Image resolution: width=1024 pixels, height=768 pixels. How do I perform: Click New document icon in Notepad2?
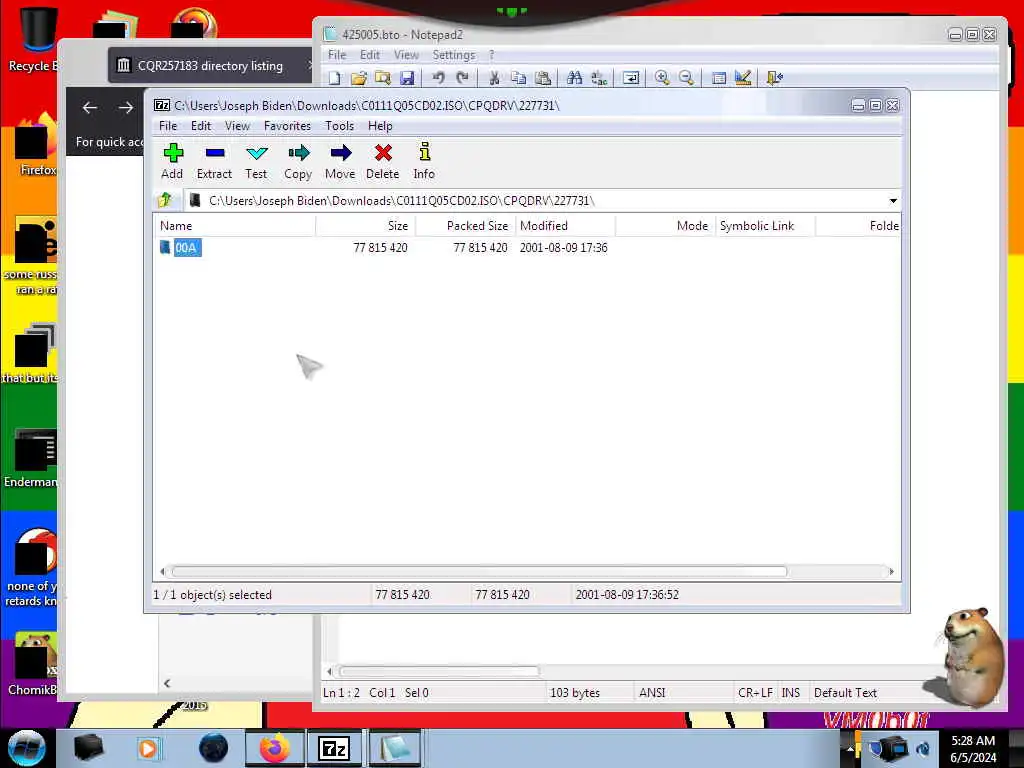pyautogui.click(x=334, y=78)
